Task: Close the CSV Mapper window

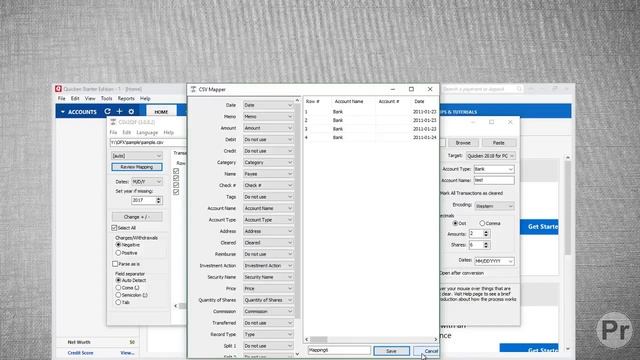Action: pos(430,89)
